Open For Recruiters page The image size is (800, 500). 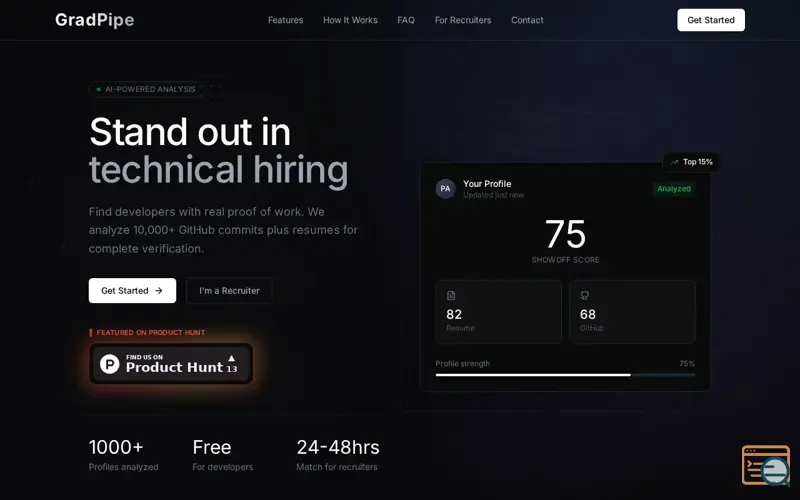tap(463, 20)
